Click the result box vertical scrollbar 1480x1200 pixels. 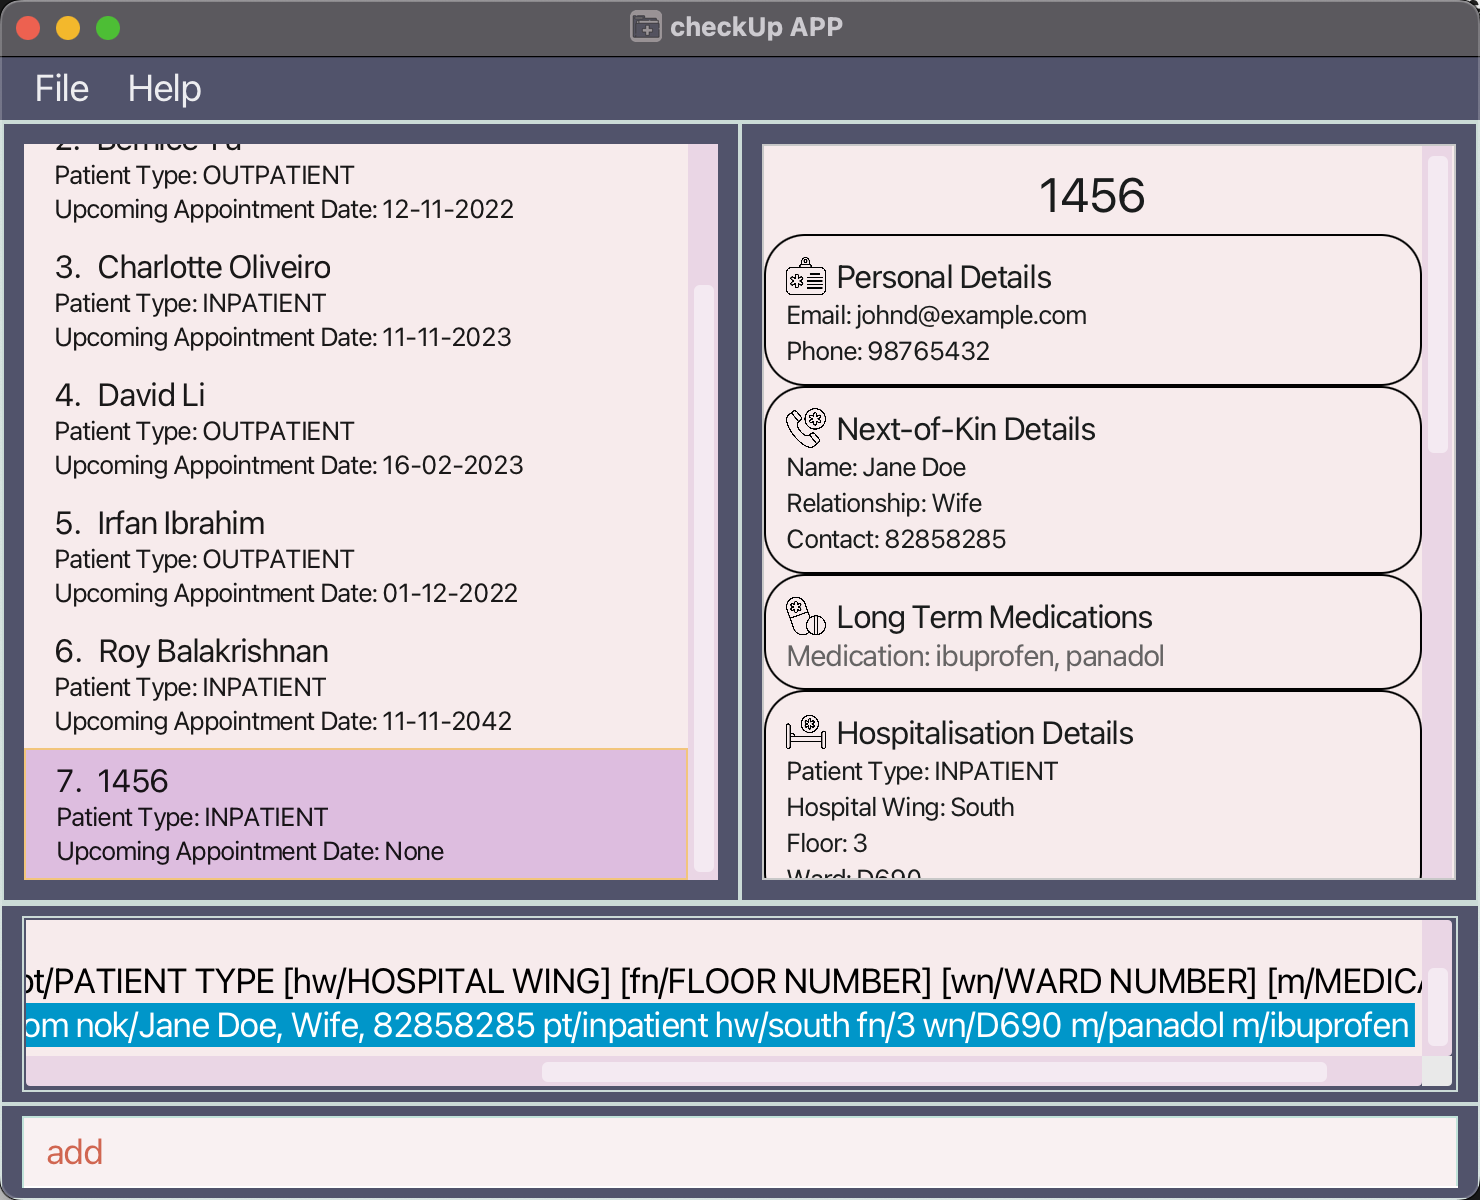click(1437, 1006)
